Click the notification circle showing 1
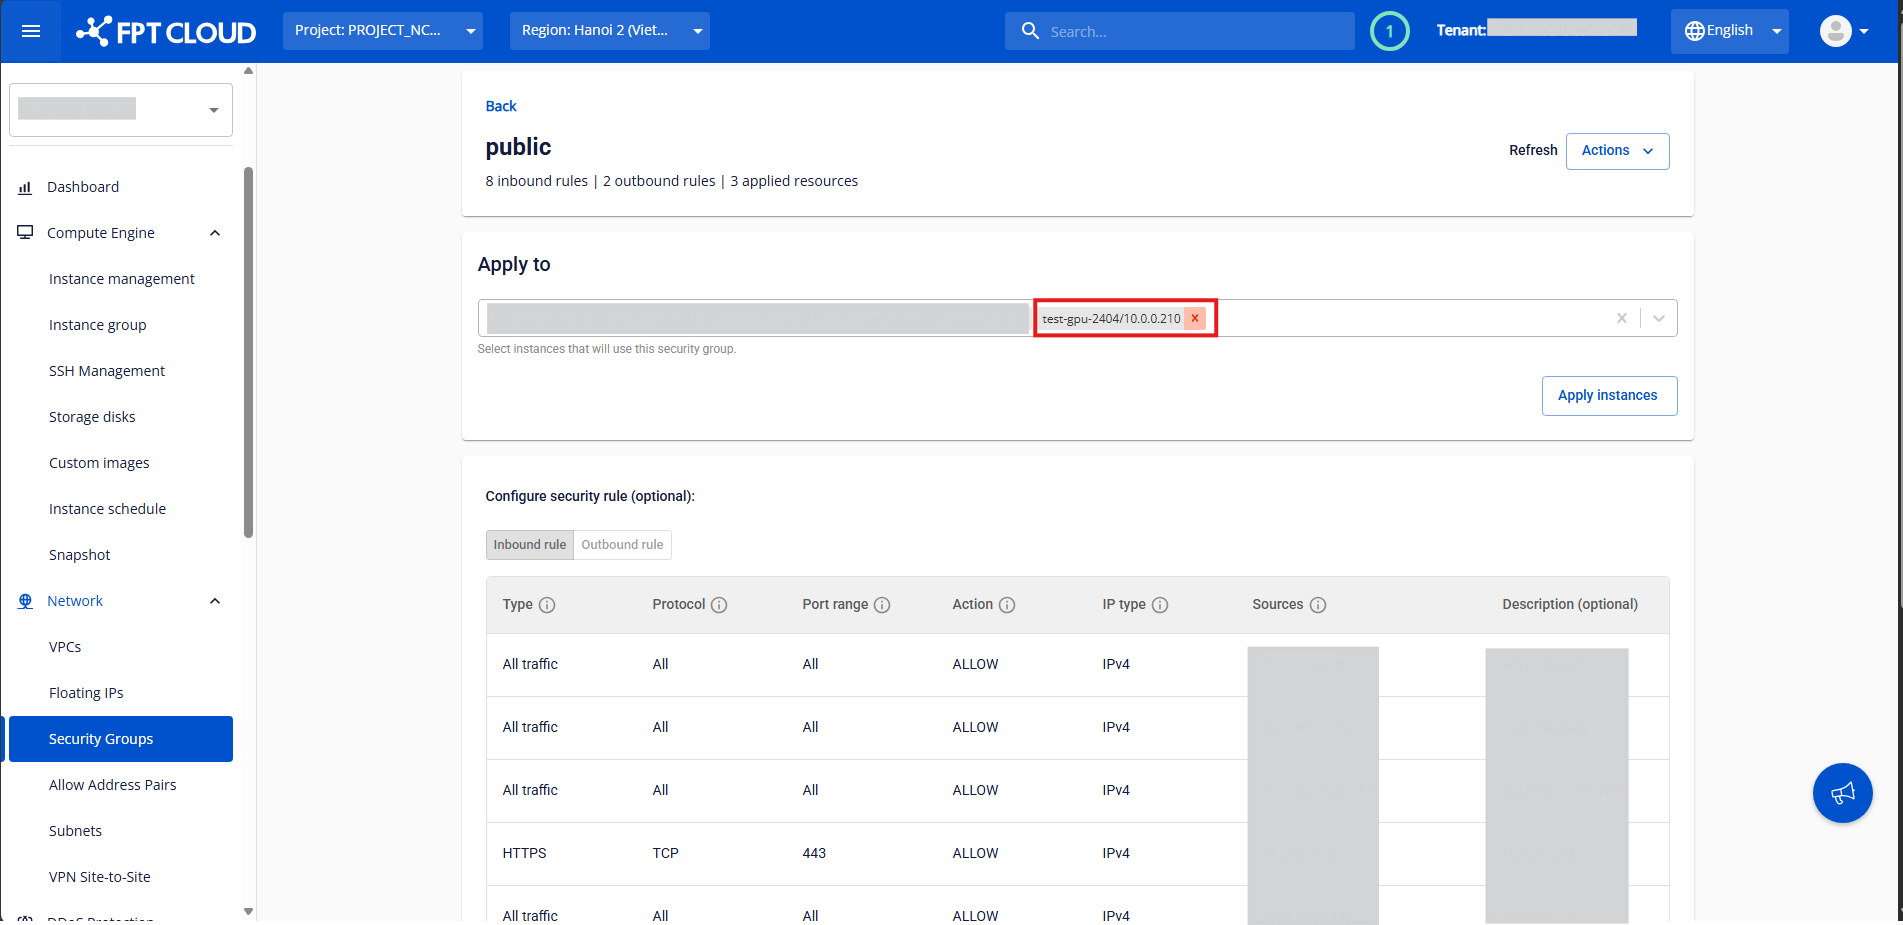Image resolution: width=1903 pixels, height=925 pixels. click(1389, 31)
